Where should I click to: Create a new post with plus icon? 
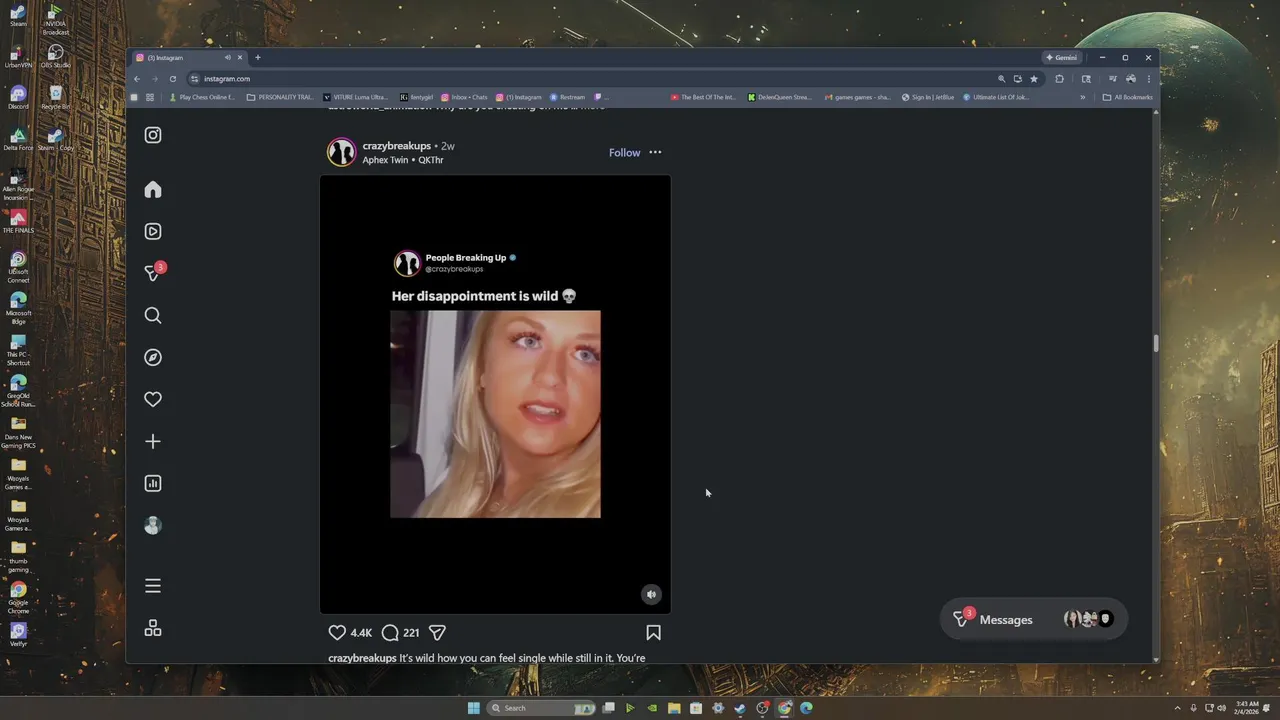tap(153, 441)
